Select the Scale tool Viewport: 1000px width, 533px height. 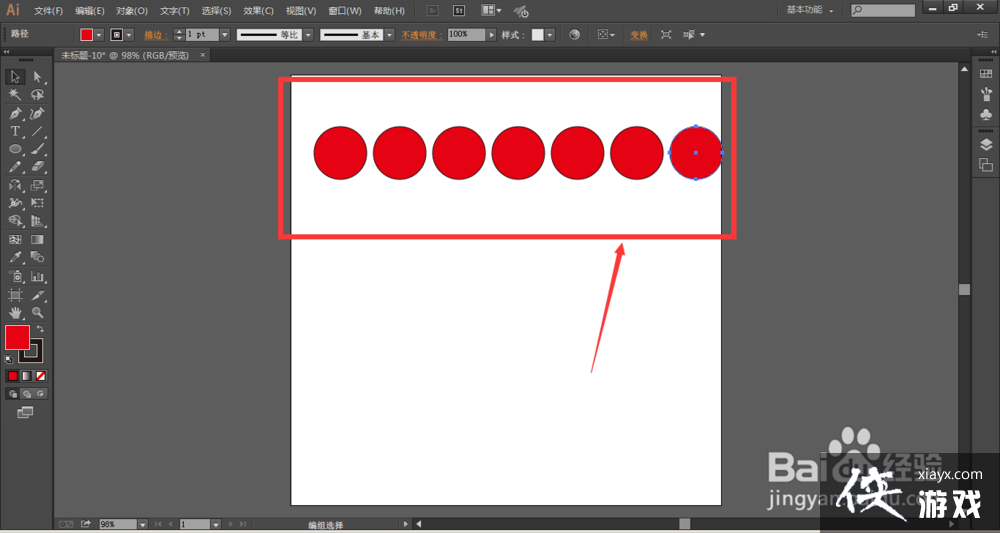pyautogui.click(x=37, y=185)
